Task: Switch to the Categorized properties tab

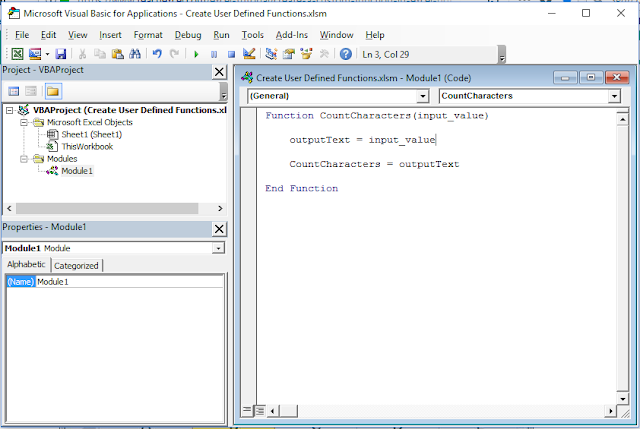Action: (x=76, y=266)
